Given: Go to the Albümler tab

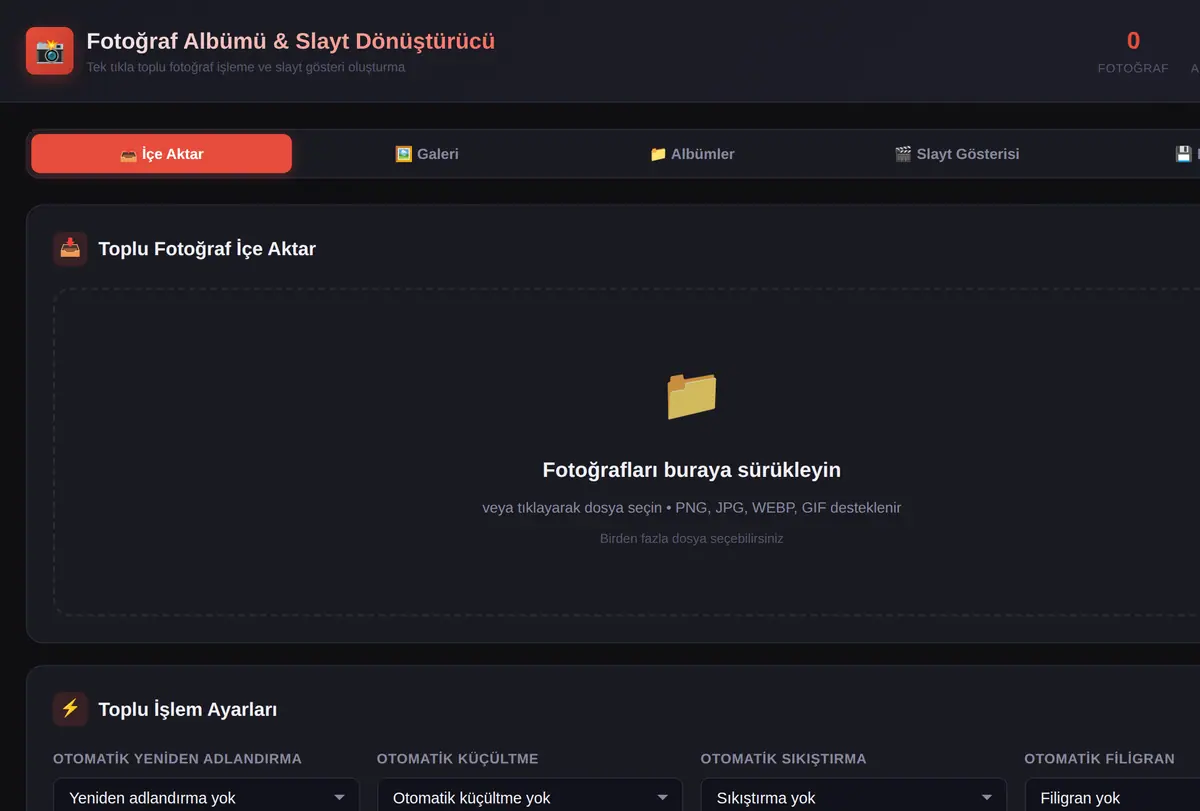Looking at the screenshot, I should [x=692, y=154].
